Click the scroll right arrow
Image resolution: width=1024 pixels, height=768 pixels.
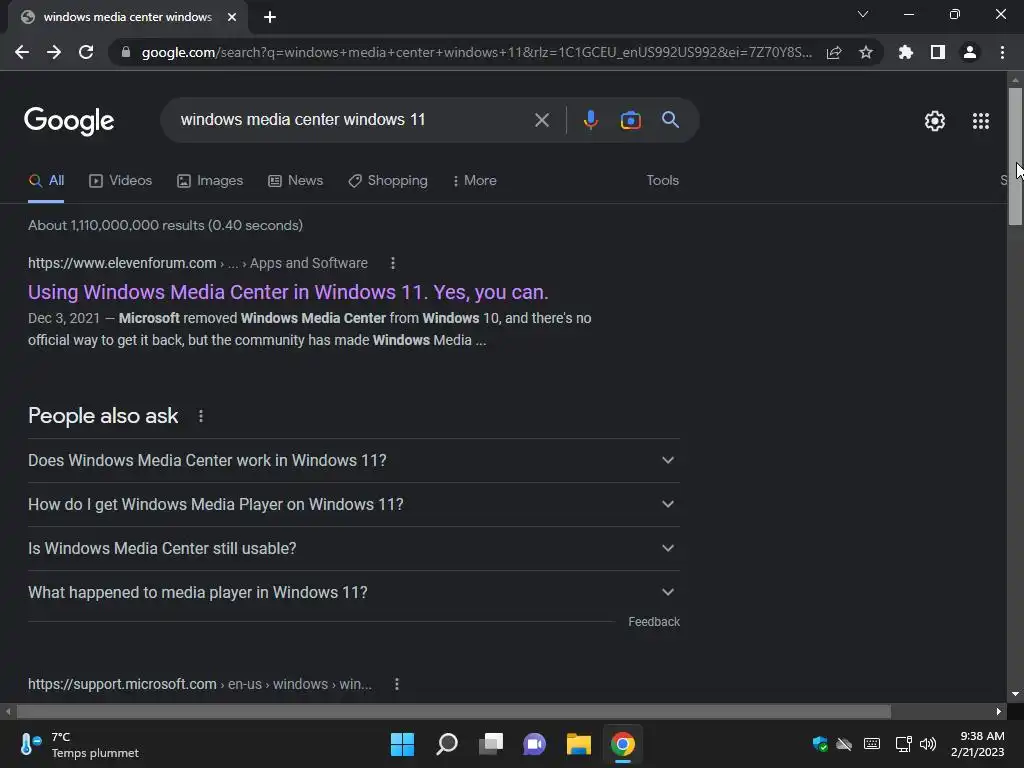(x=999, y=711)
